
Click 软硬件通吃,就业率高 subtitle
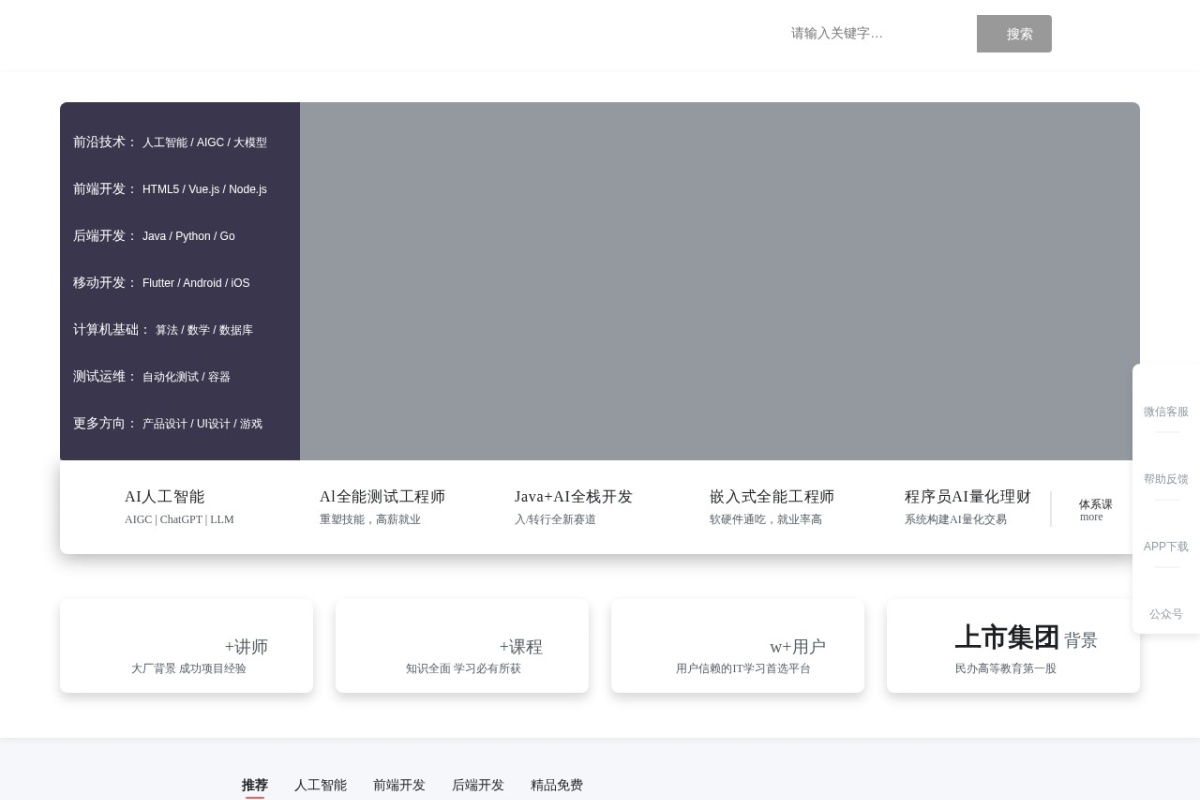(x=766, y=520)
